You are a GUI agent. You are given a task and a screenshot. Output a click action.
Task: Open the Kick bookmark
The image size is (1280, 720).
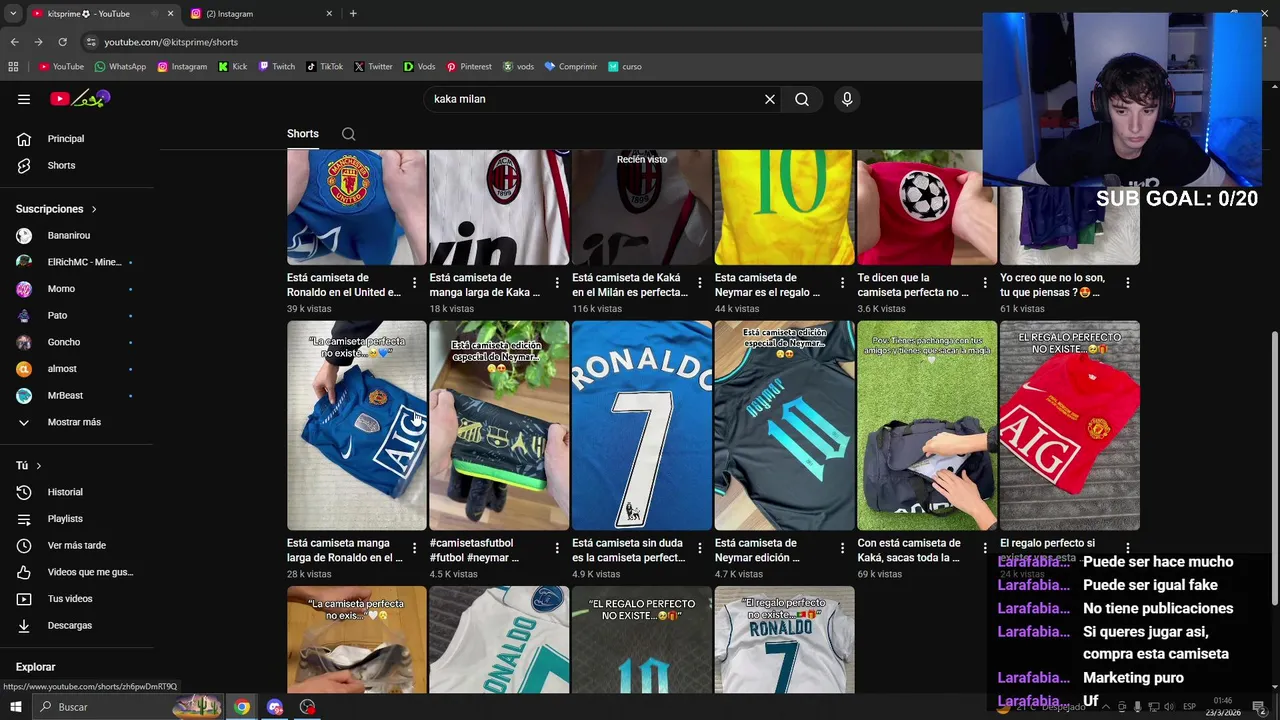[x=232, y=67]
